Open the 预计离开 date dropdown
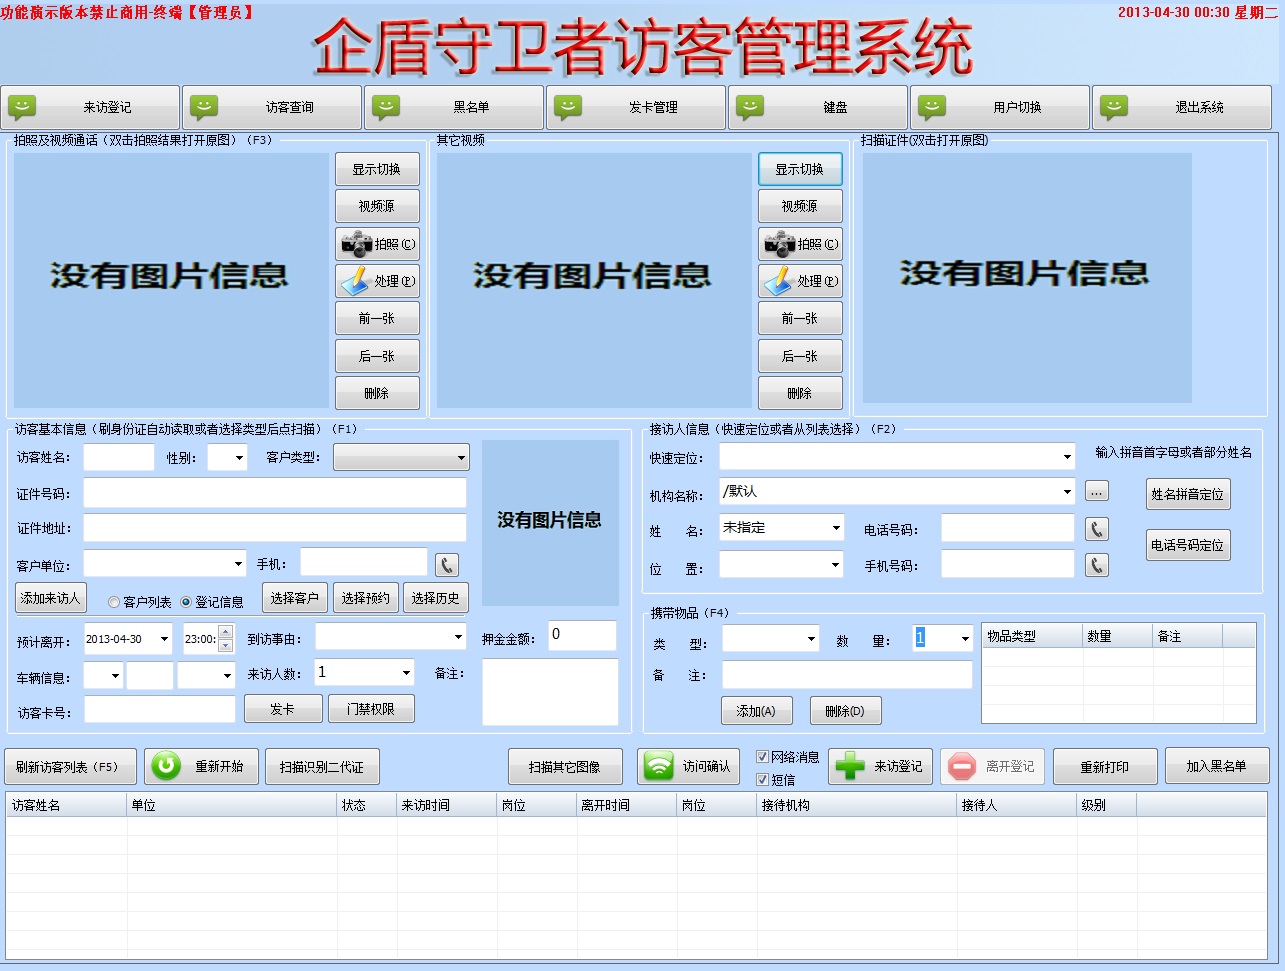 [164, 639]
